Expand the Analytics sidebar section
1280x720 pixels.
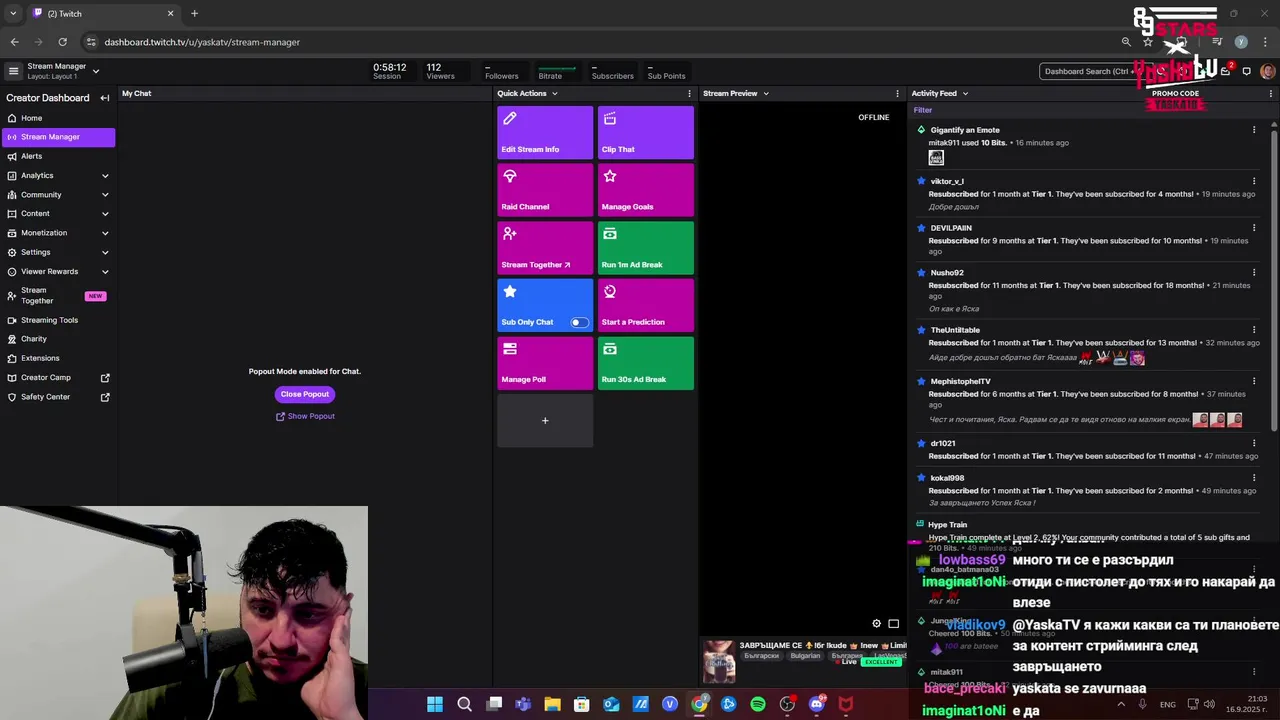tap(105, 176)
